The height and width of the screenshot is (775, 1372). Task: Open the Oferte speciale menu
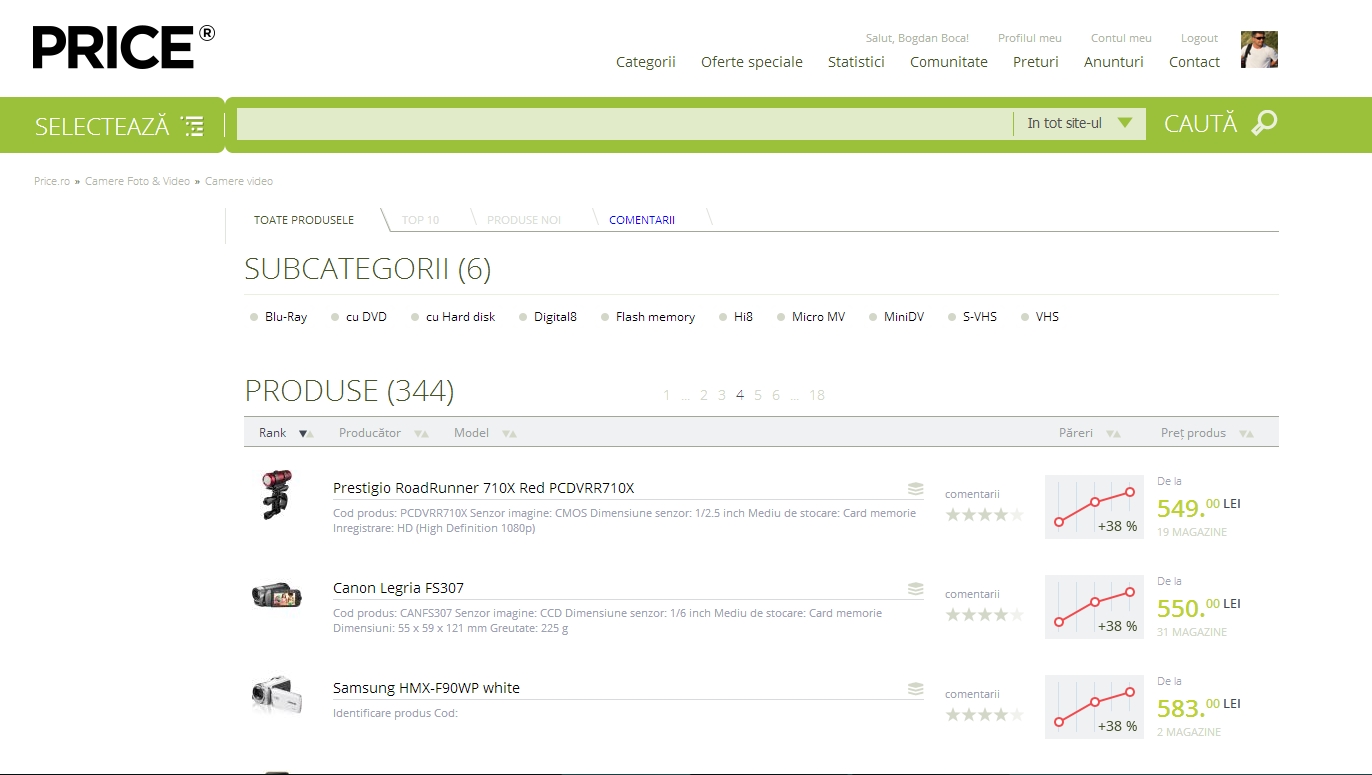(x=751, y=62)
